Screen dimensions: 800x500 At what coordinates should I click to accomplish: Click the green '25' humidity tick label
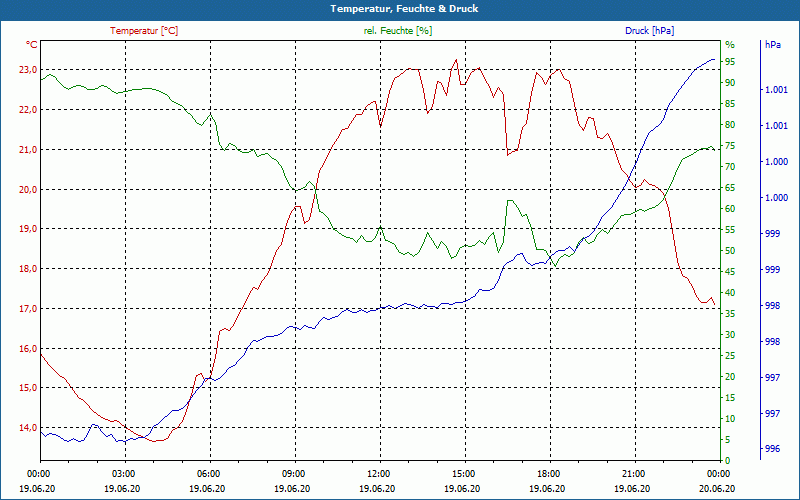[730, 356]
